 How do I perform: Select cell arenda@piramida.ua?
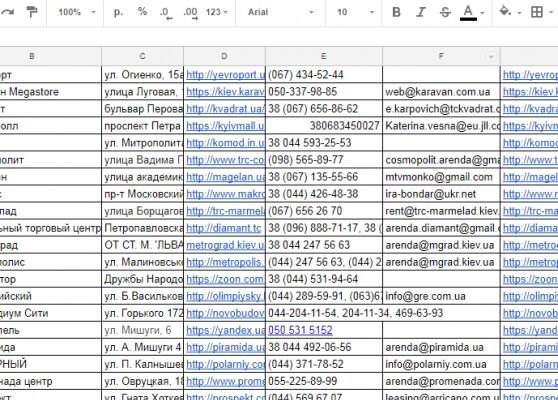coord(441,347)
